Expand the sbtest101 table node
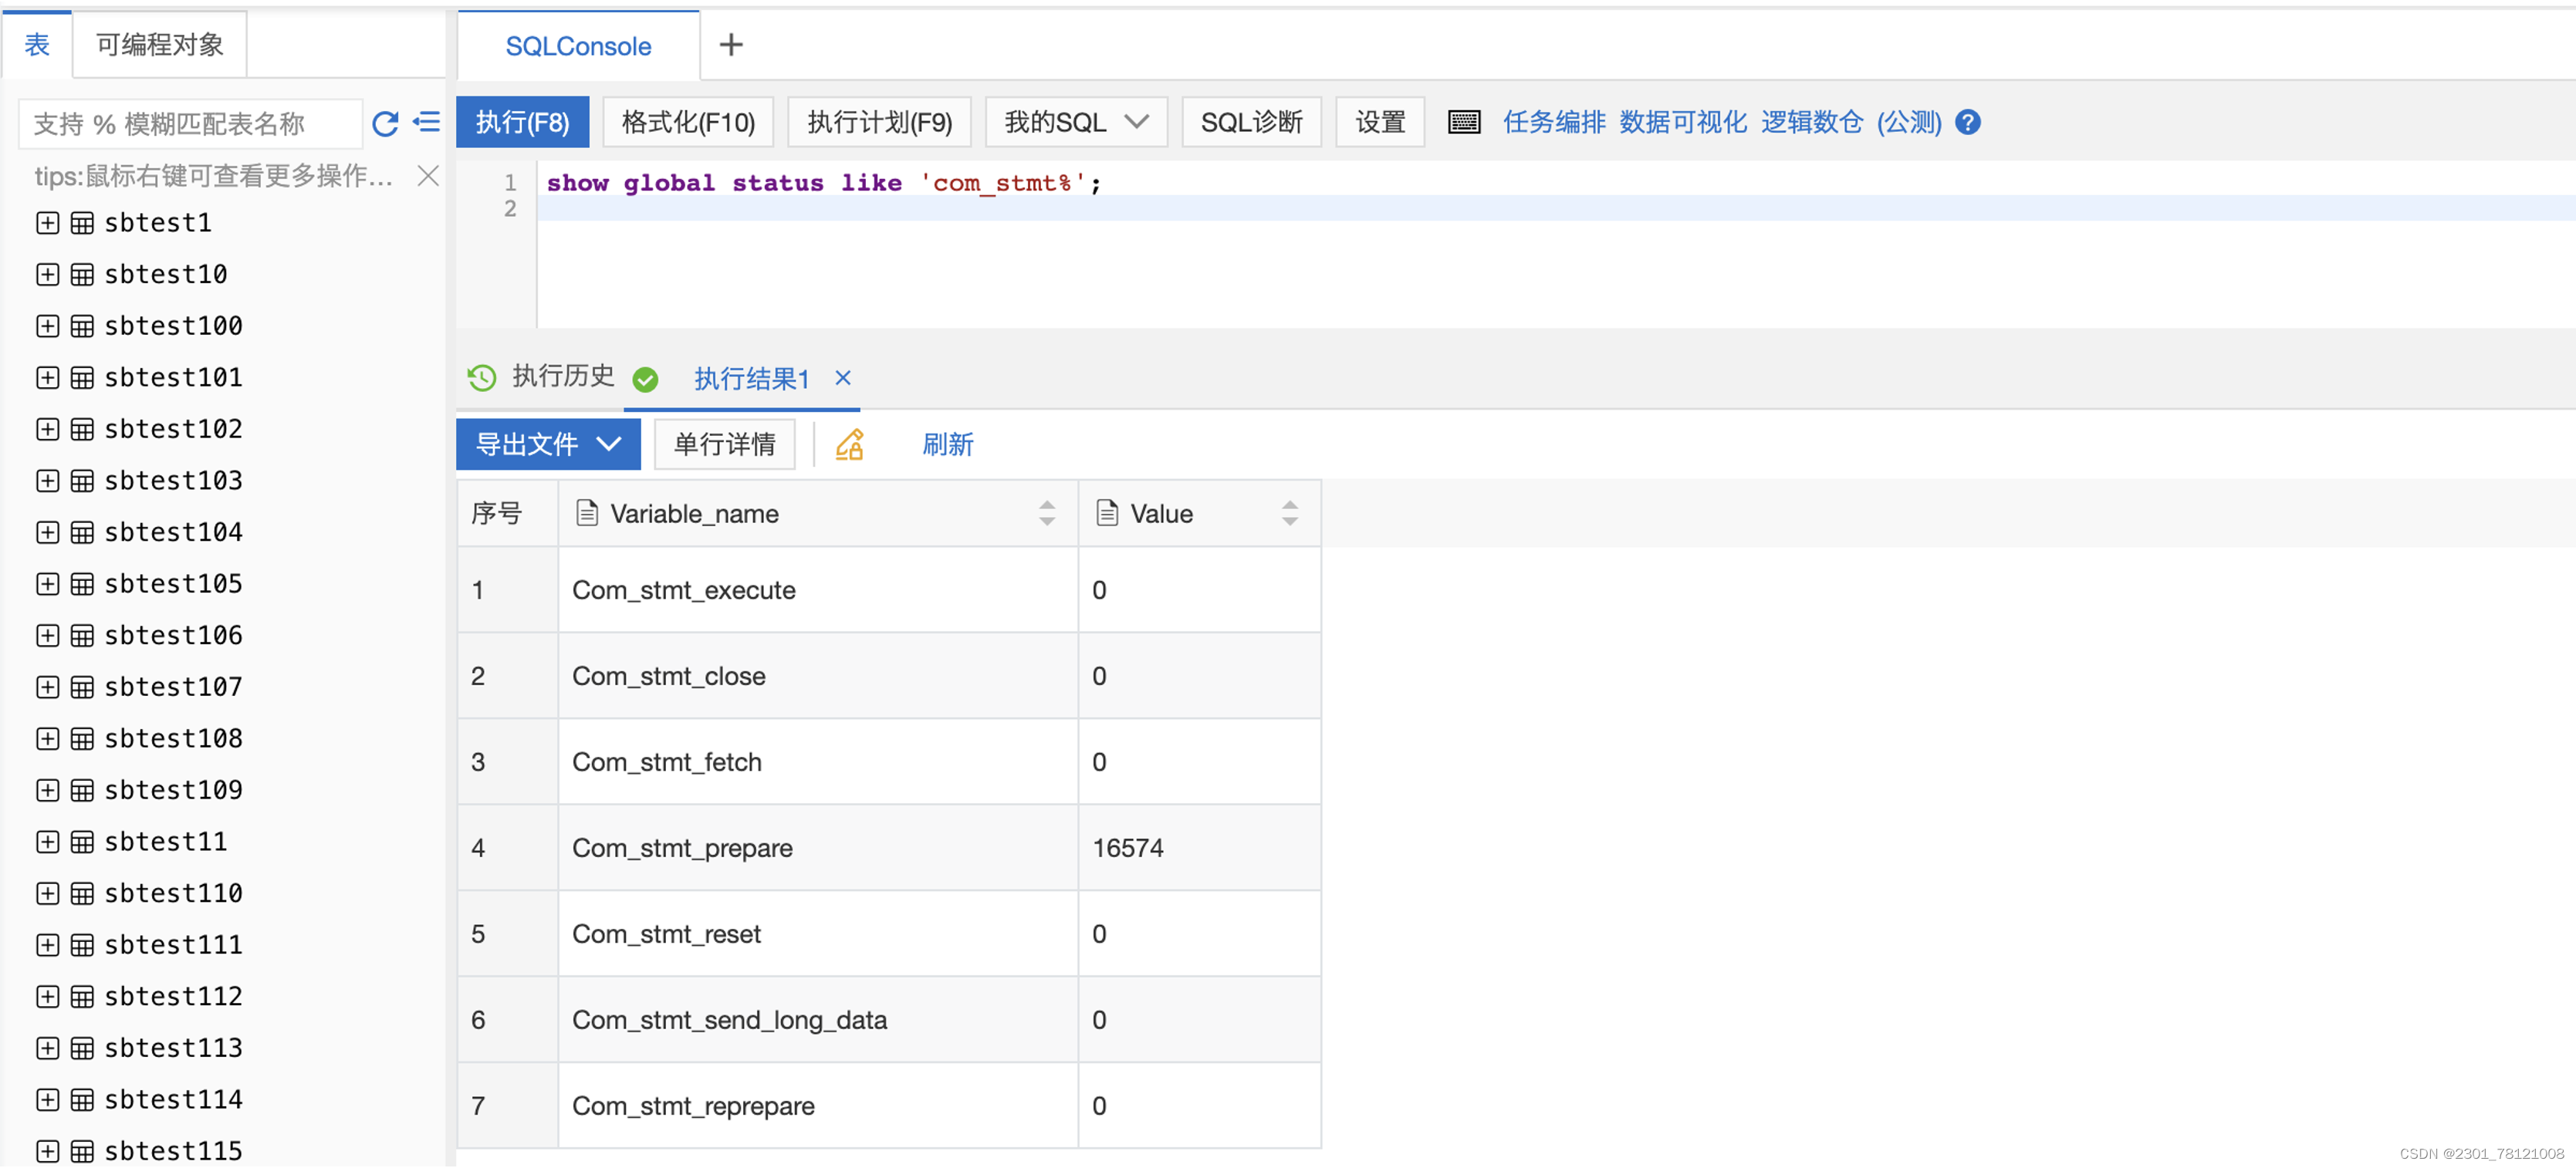 (47, 377)
